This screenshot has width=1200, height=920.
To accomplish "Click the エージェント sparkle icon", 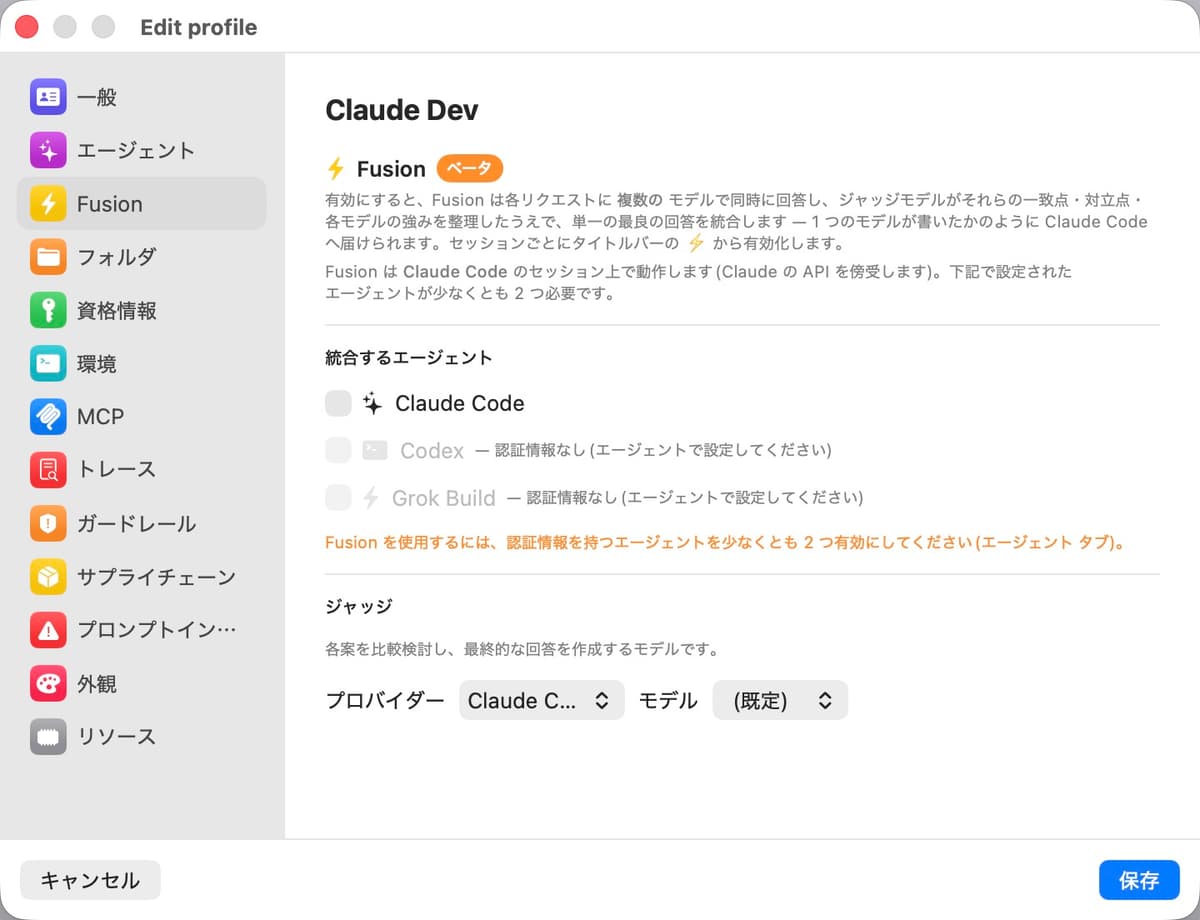I will pos(48,150).
